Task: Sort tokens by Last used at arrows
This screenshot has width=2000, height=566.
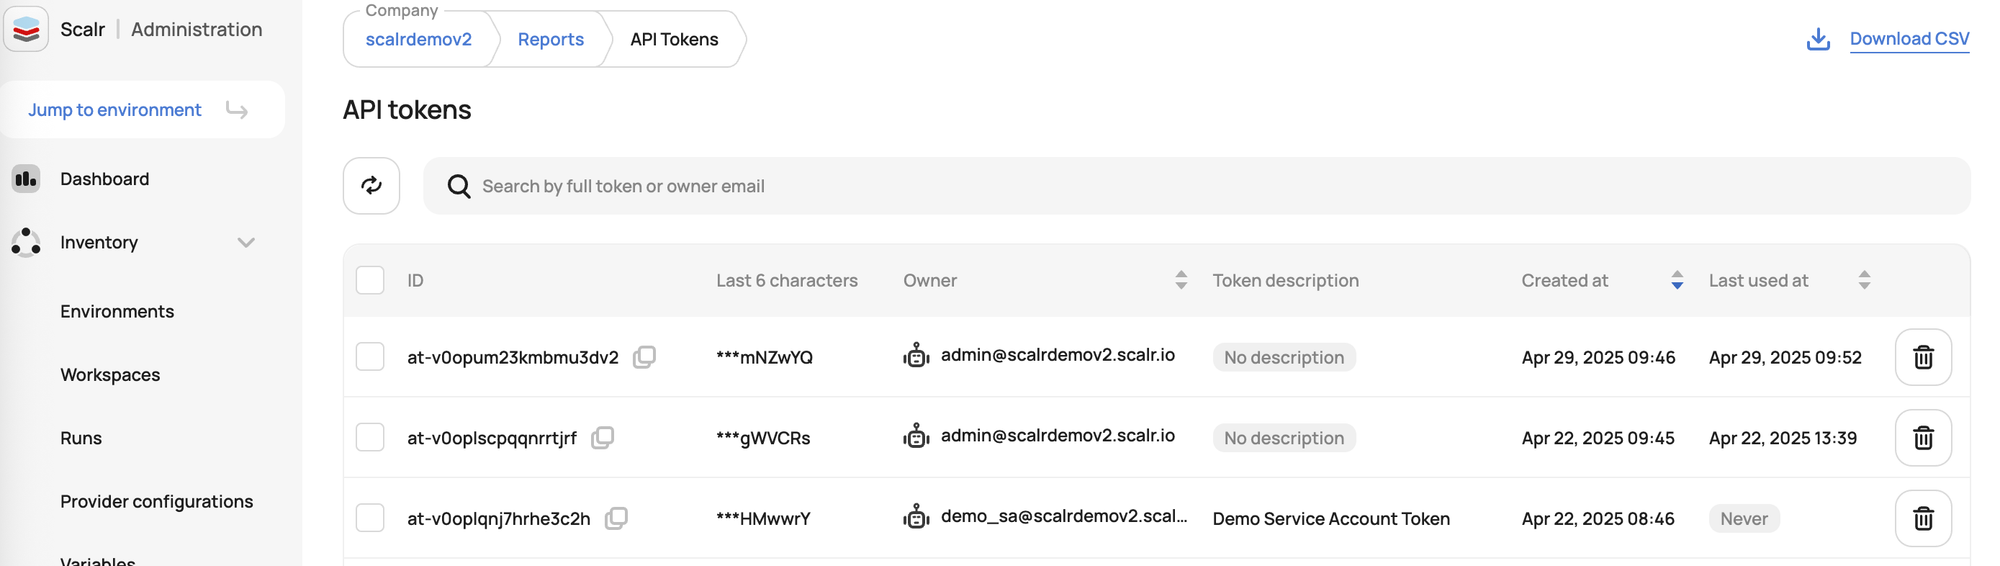Action: pyautogui.click(x=1864, y=280)
